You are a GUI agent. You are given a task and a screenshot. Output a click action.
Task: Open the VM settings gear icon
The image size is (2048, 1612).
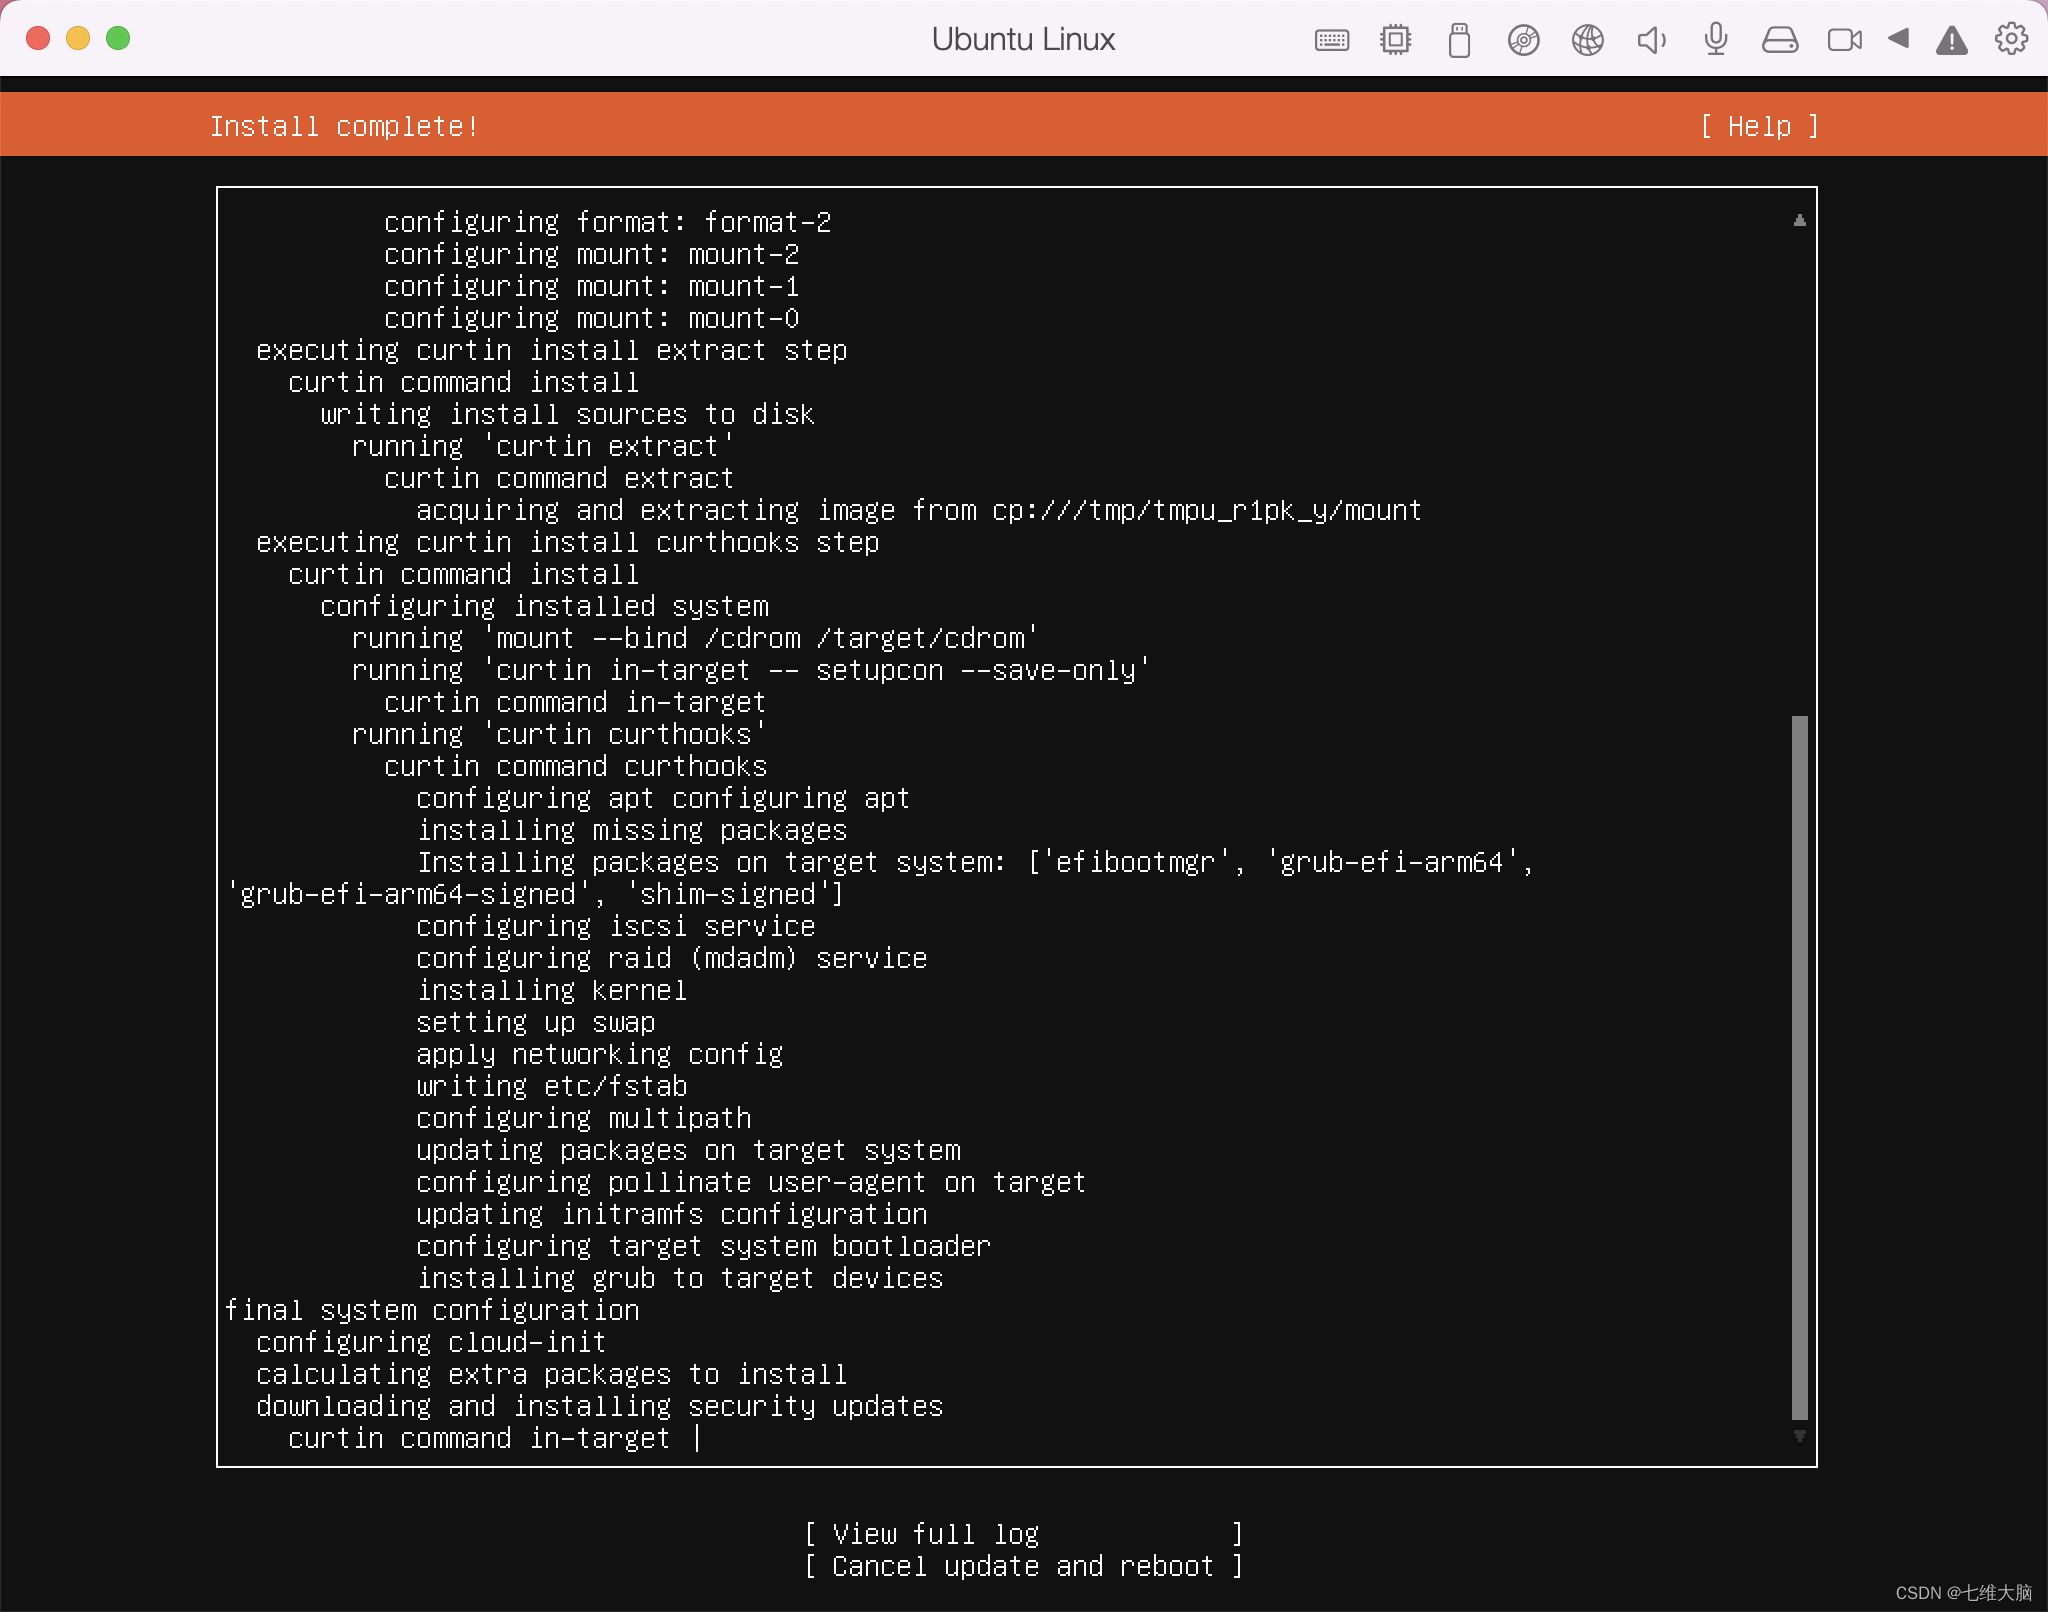click(2011, 39)
